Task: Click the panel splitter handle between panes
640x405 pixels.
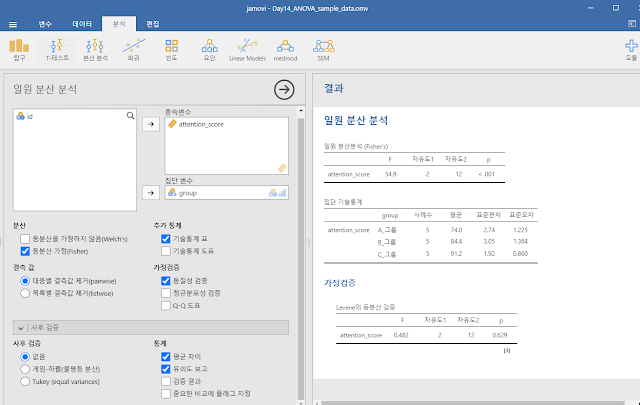Action: pyautogui.click(x=309, y=243)
